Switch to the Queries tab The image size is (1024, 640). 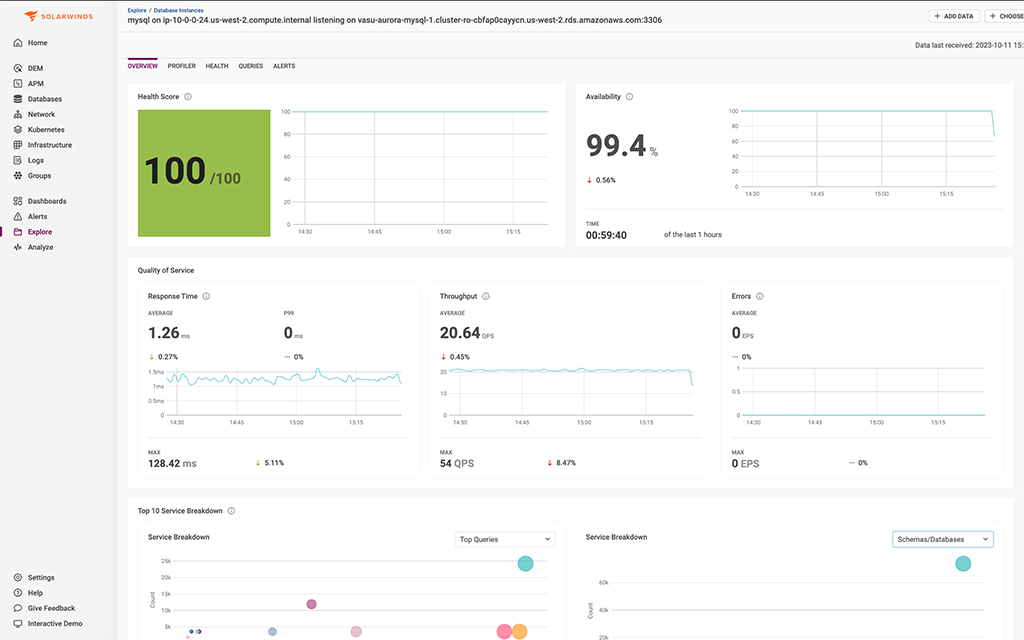250,66
